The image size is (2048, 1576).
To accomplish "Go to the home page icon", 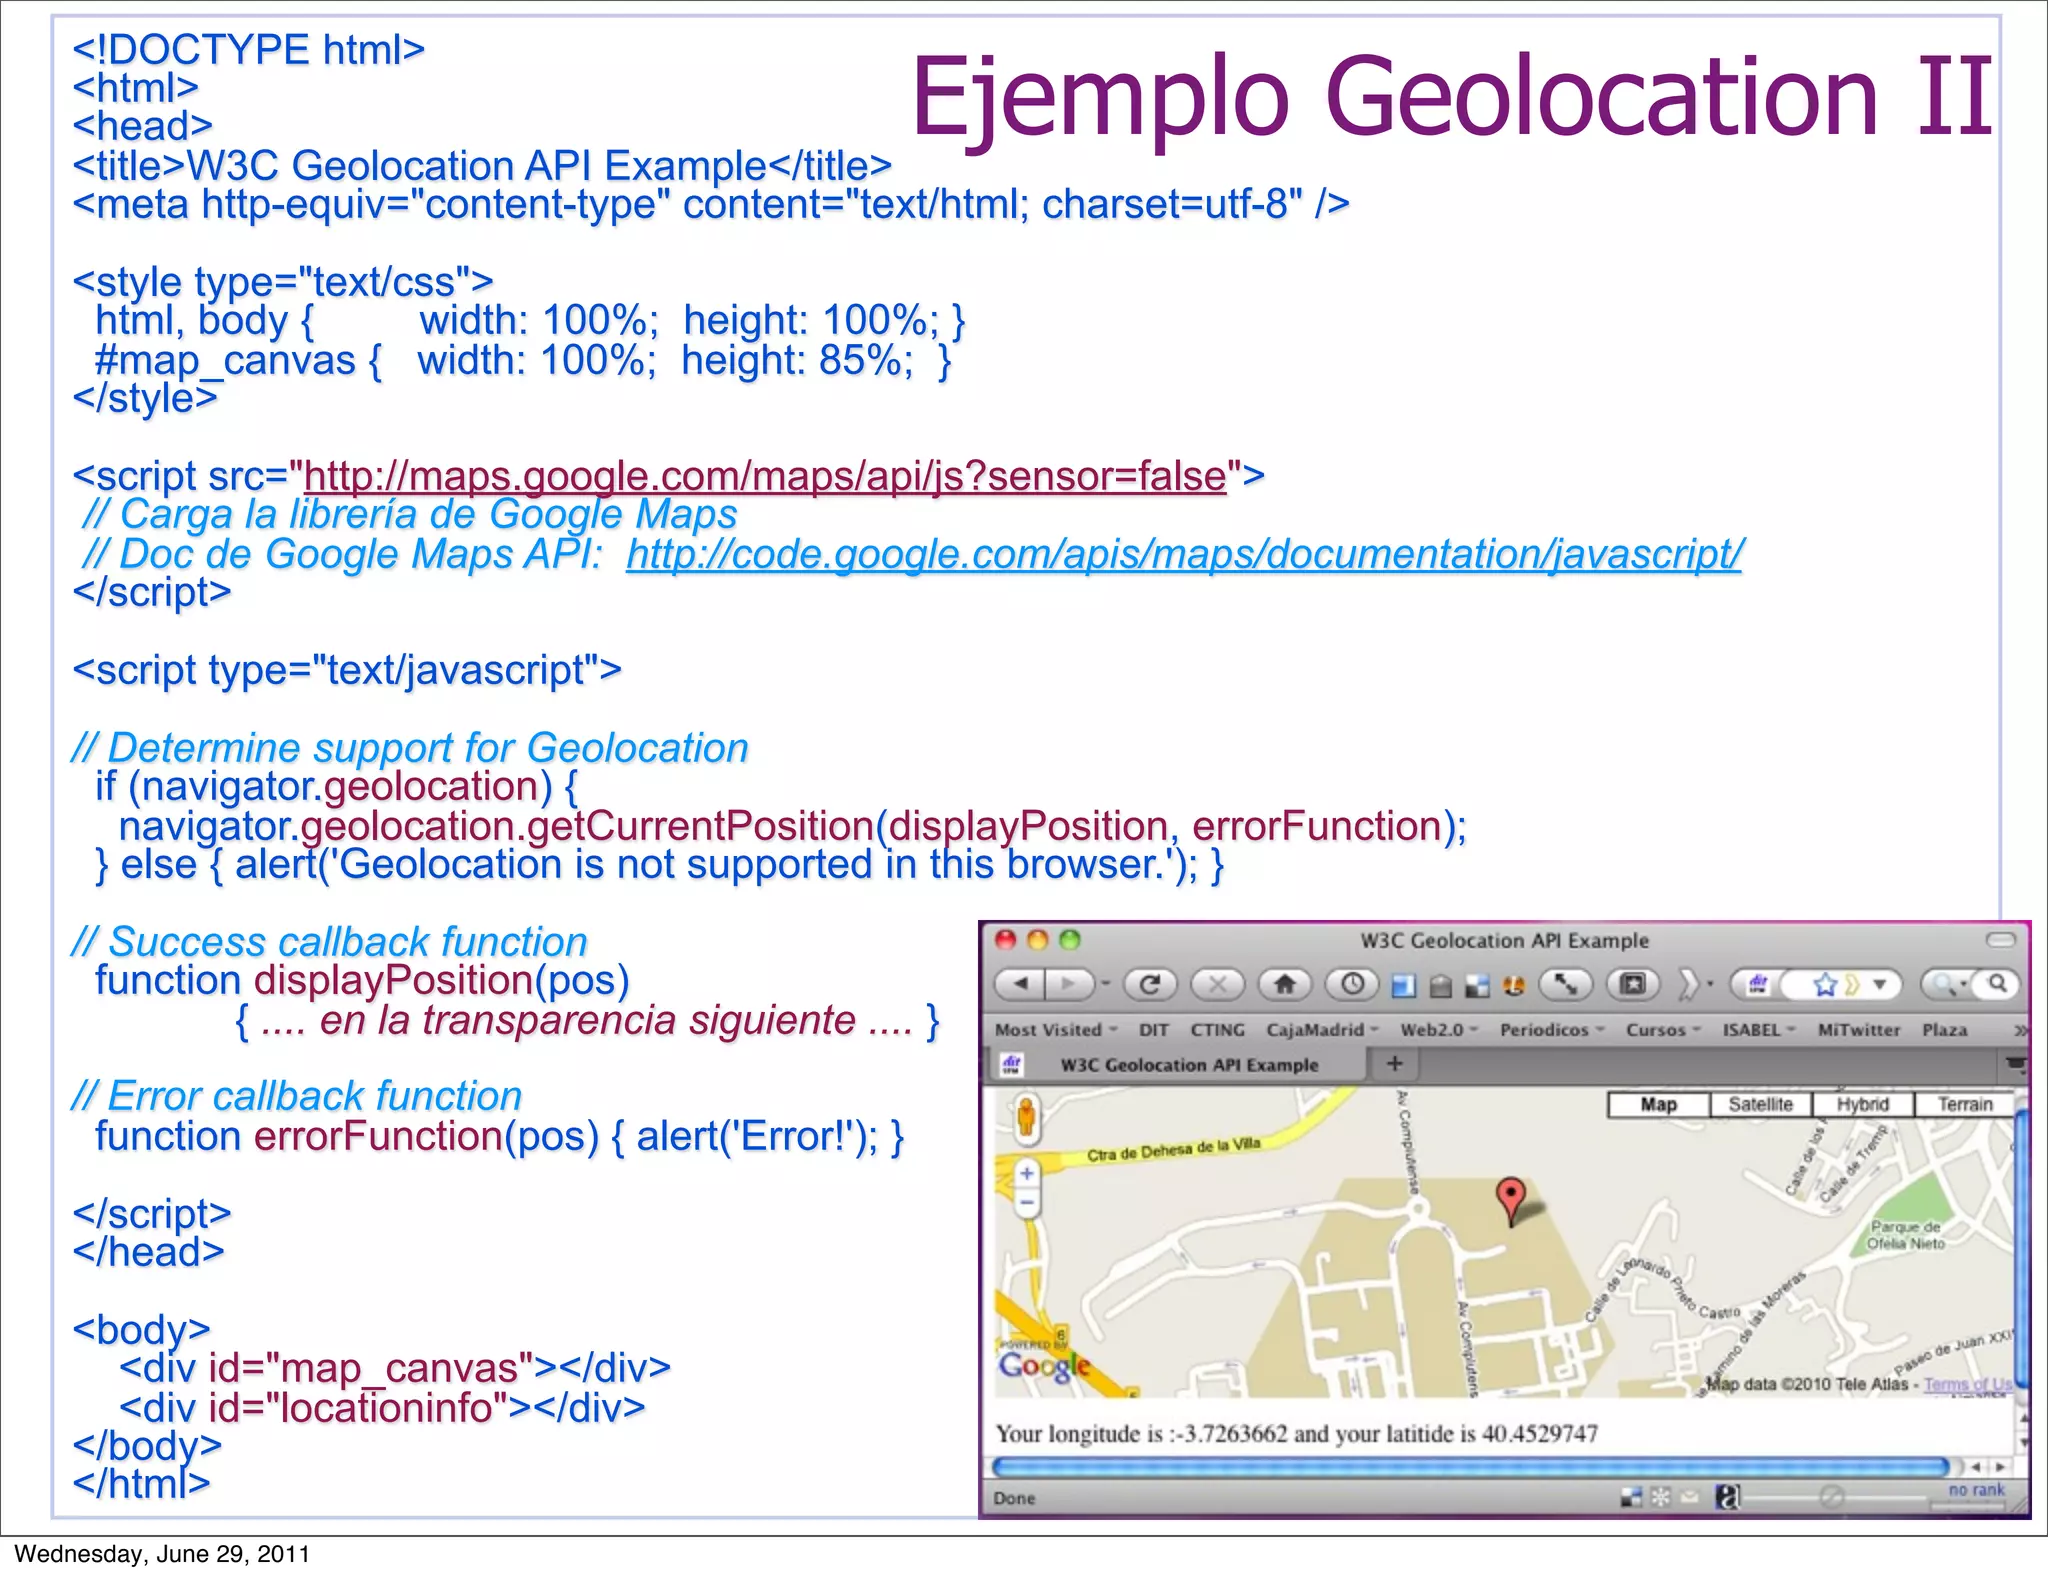I will 1285,985.
